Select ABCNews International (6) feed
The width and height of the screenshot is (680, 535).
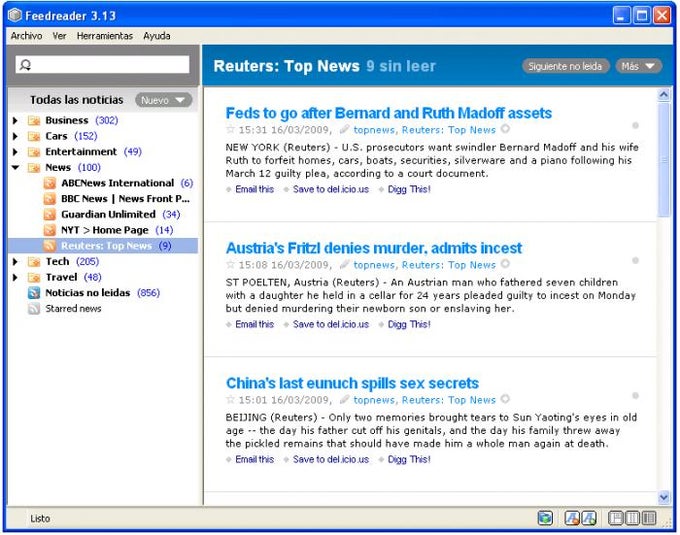point(103,183)
